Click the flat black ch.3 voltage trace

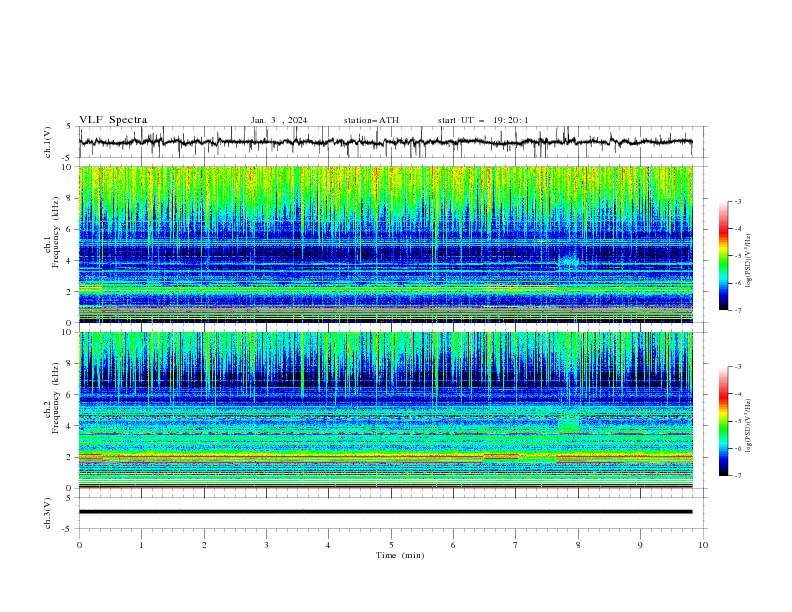(385, 512)
